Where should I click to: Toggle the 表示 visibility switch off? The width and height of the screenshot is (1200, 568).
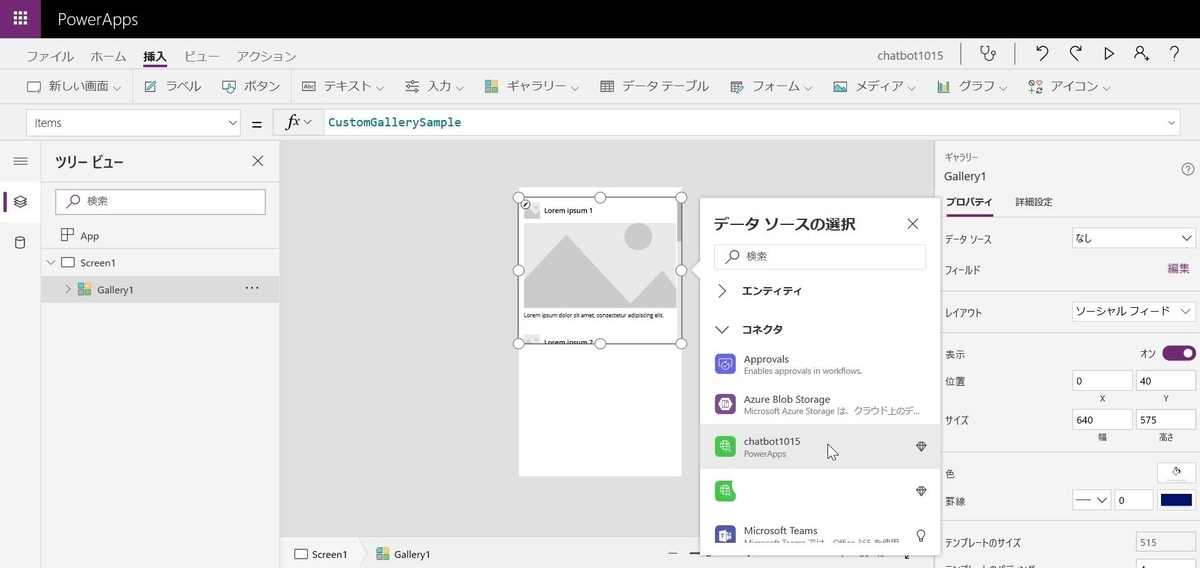click(1179, 353)
